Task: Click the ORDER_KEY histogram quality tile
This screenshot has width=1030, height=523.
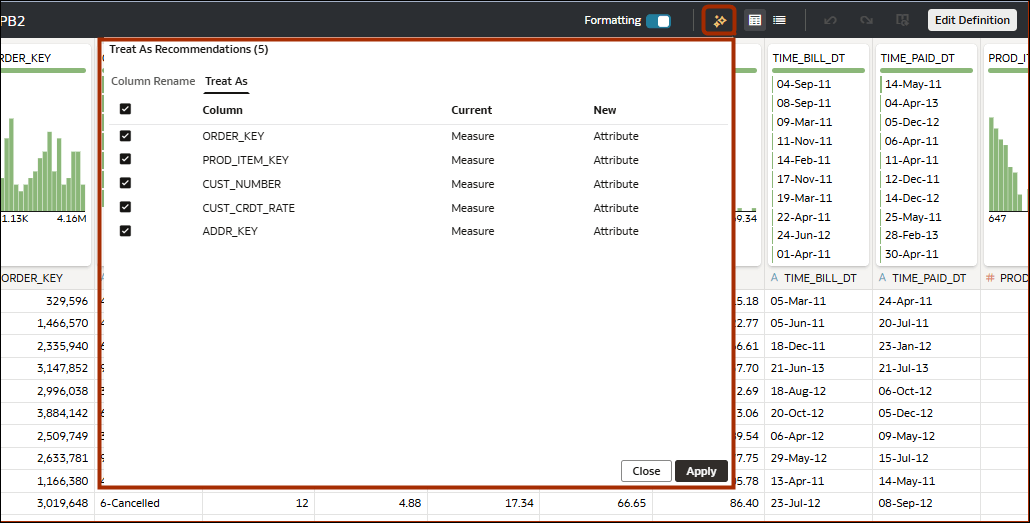Action: click(45, 154)
